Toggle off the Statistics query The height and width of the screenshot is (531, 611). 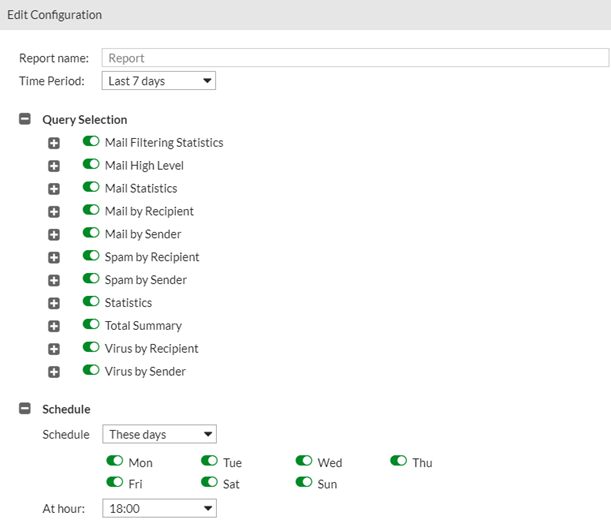pos(91,302)
